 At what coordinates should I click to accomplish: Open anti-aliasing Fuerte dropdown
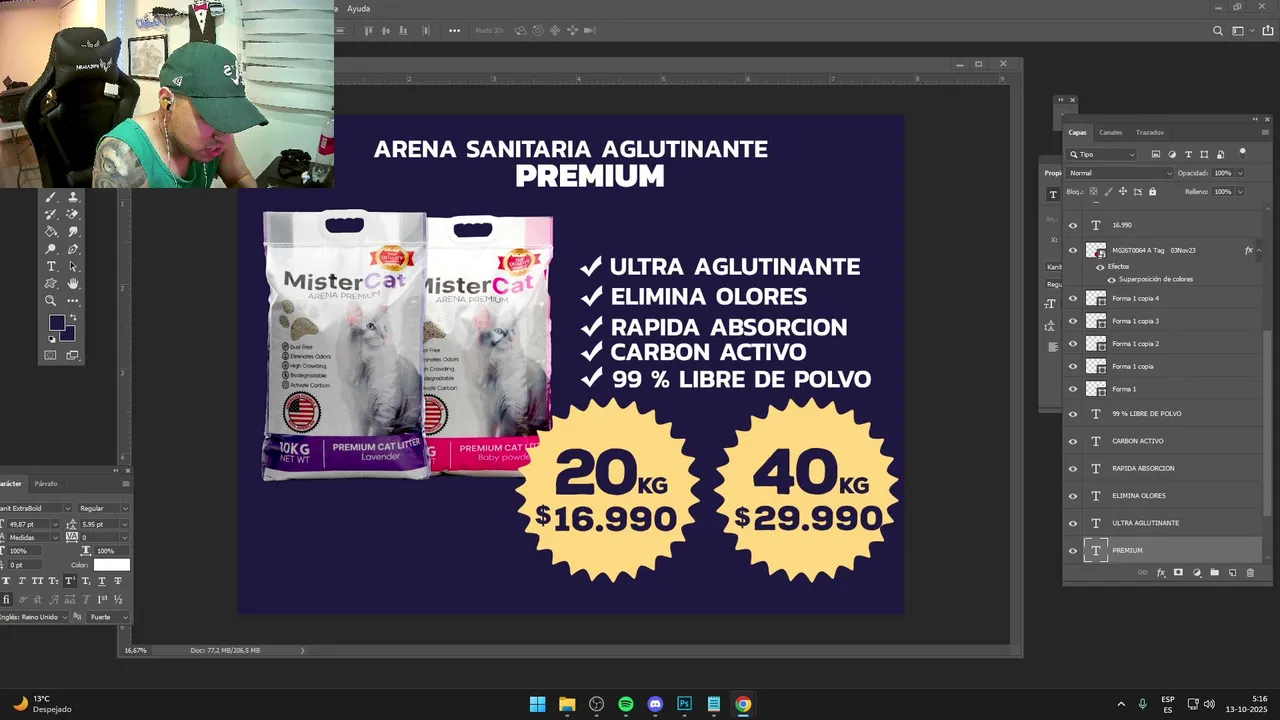(x=108, y=617)
